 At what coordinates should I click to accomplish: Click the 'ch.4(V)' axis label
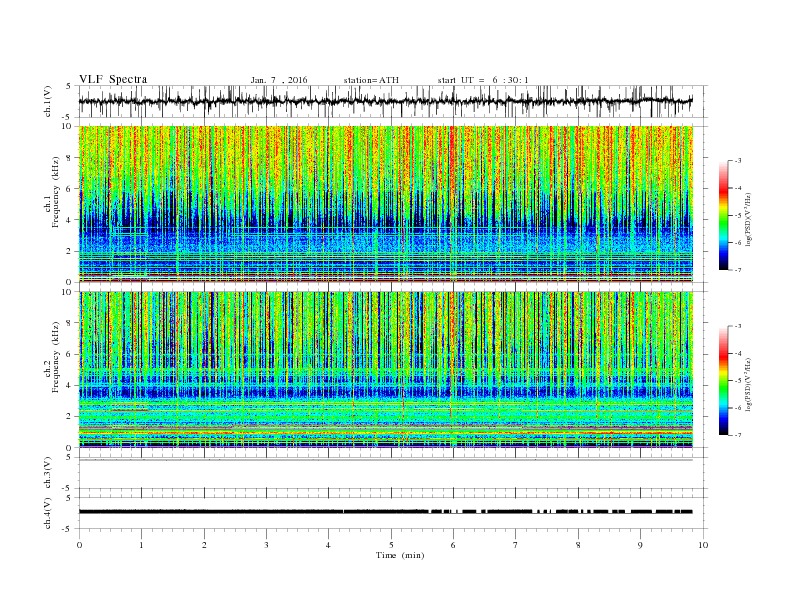(48, 513)
